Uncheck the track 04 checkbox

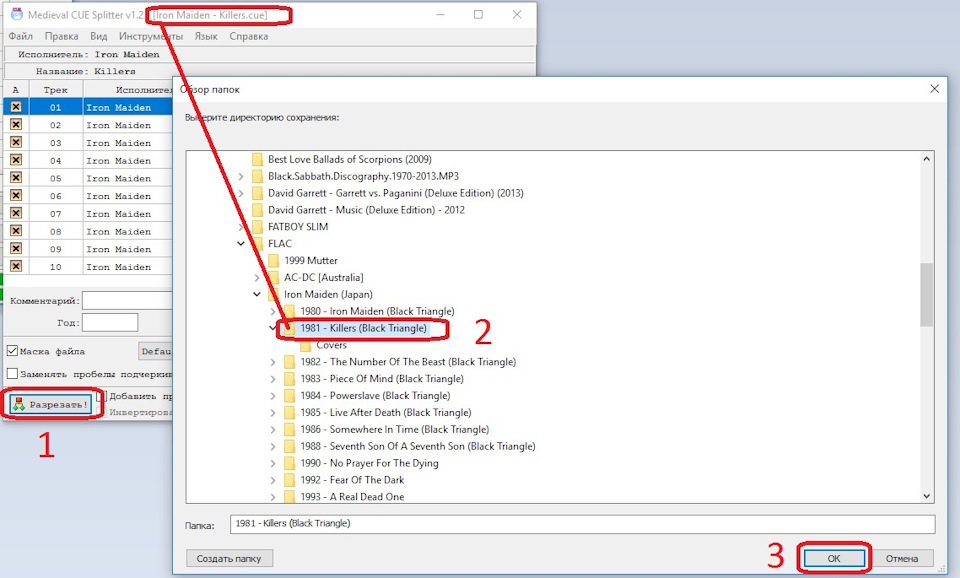click(16, 160)
